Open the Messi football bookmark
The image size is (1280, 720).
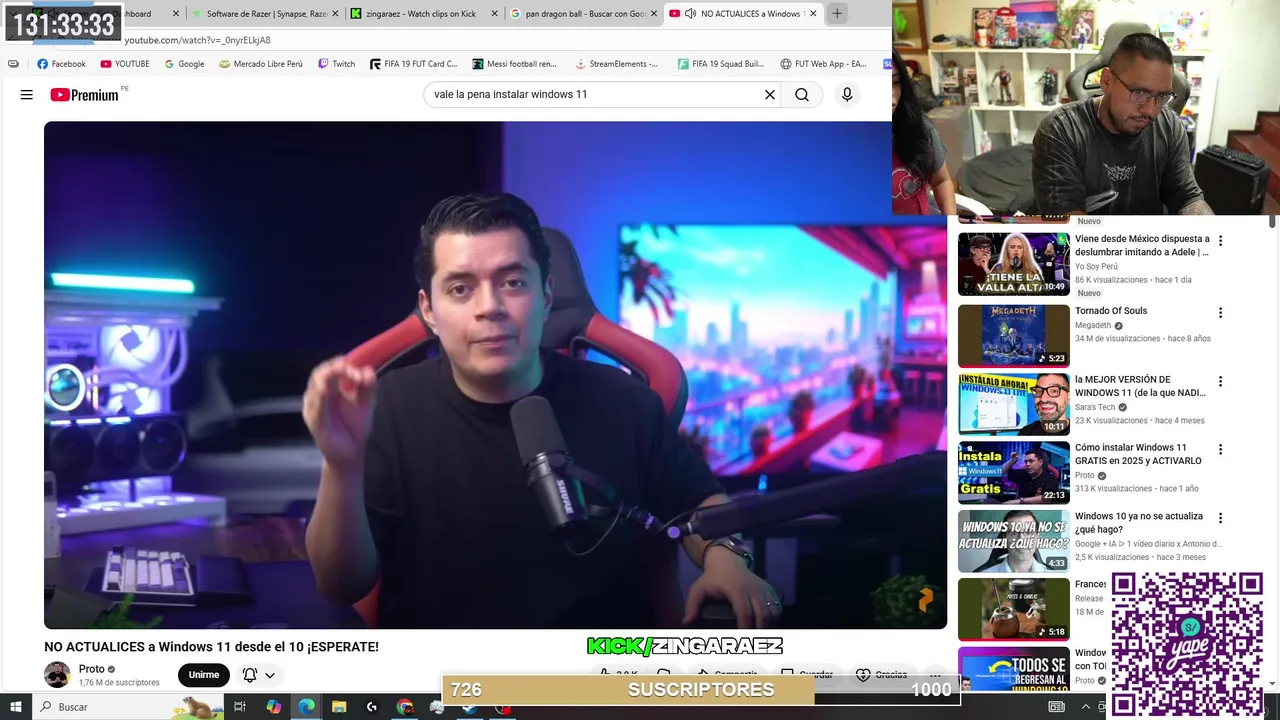click(x=514, y=64)
